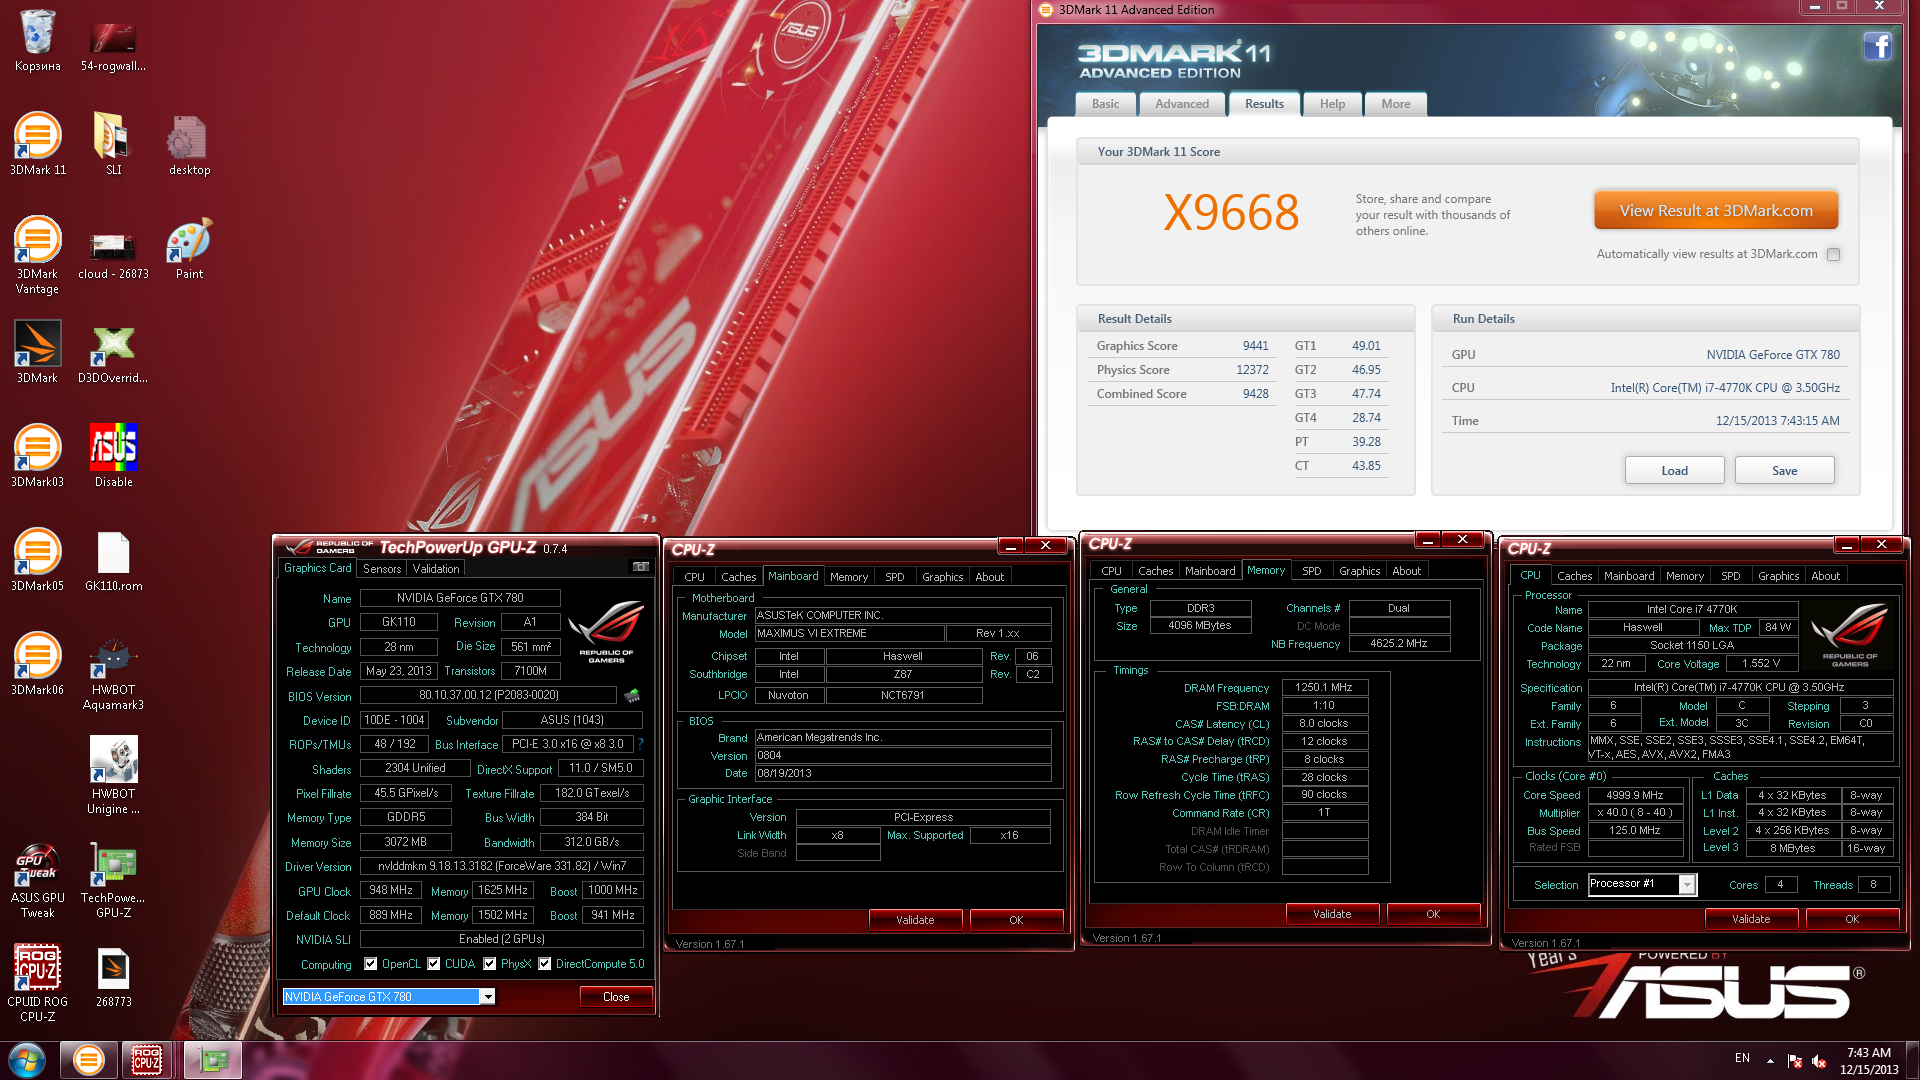
Task: Open the More tab in 3DMark 11
Action: [1396, 104]
